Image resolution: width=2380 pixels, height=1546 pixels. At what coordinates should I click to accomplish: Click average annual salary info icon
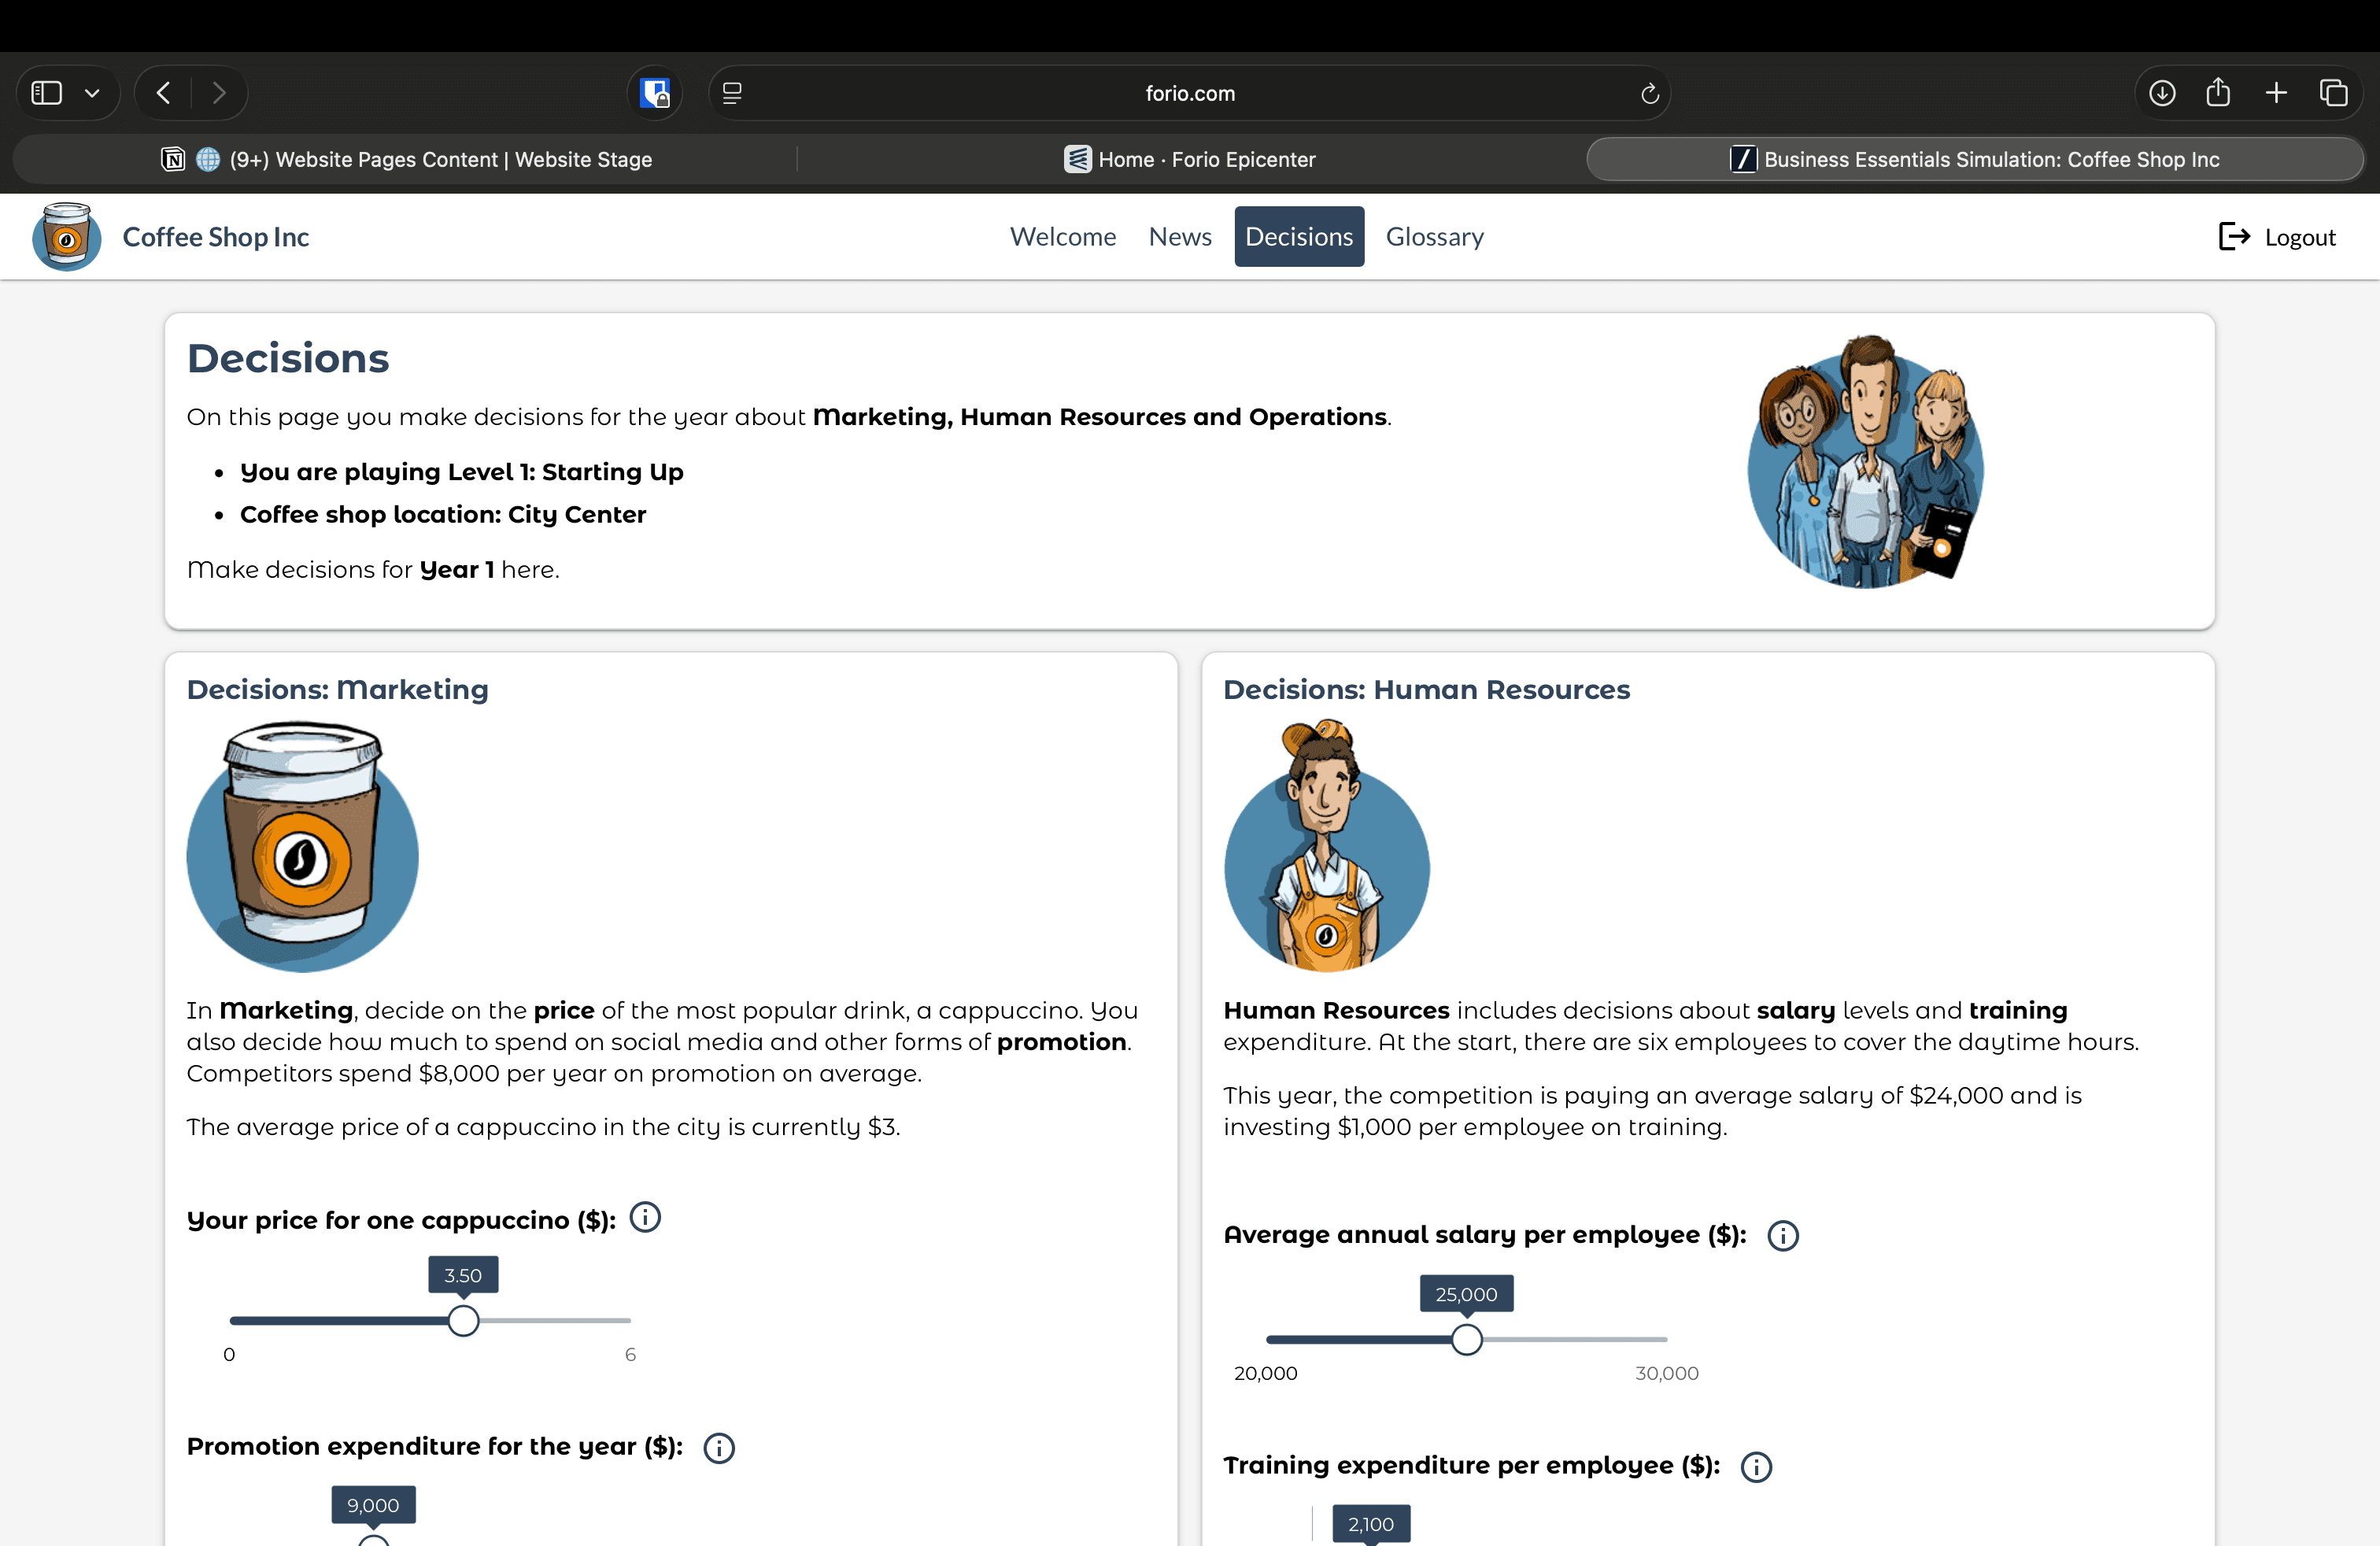pyautogui.click(x=1782, y=1235)
